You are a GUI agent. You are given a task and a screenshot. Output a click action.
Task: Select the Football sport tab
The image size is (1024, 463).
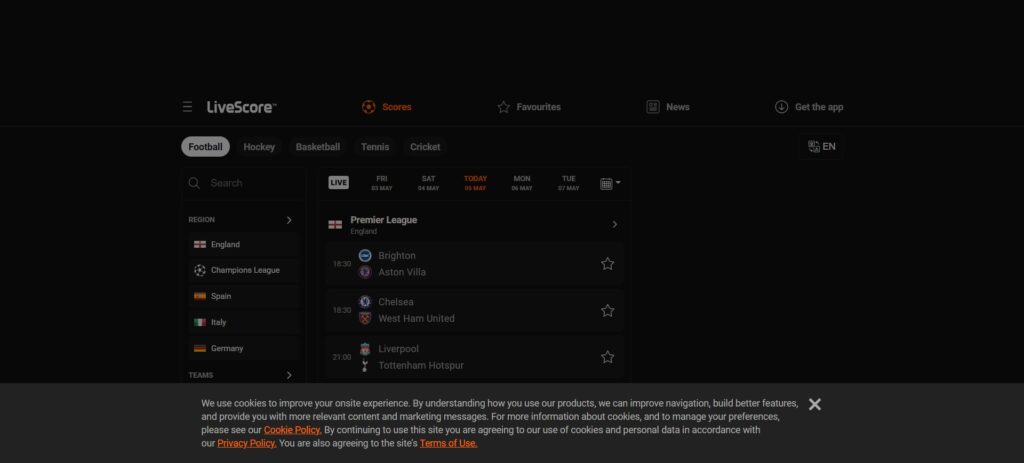[205, 146]
